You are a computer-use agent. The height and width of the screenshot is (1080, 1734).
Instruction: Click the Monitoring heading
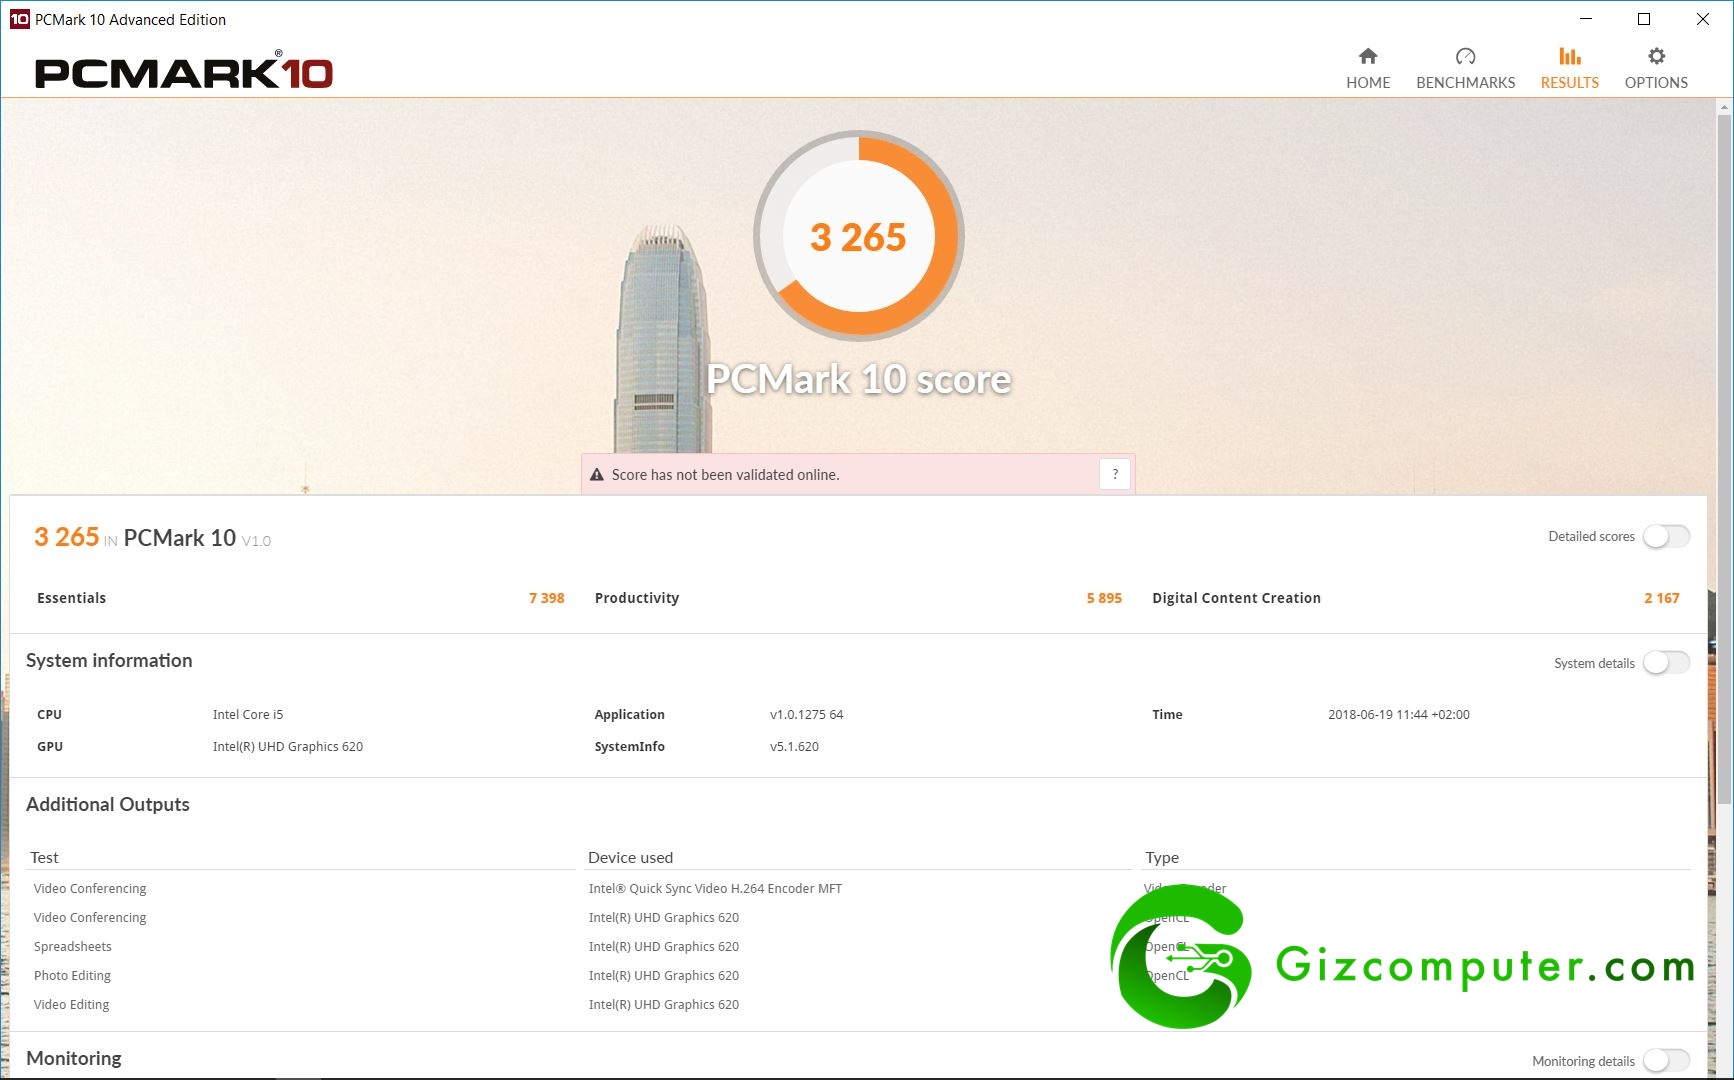(74, 1058)
